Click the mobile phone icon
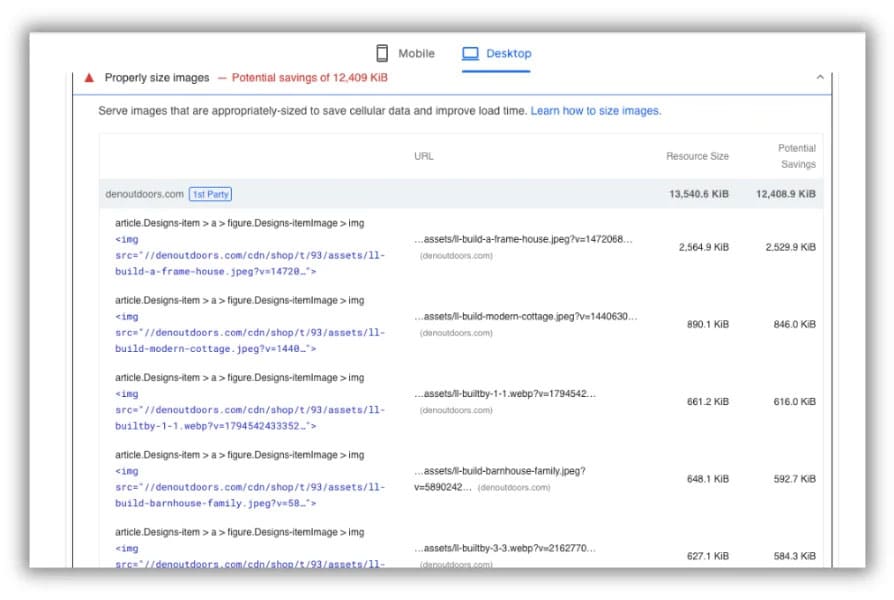894x600 pixels. pyautogui.click(x=382, y=53)
